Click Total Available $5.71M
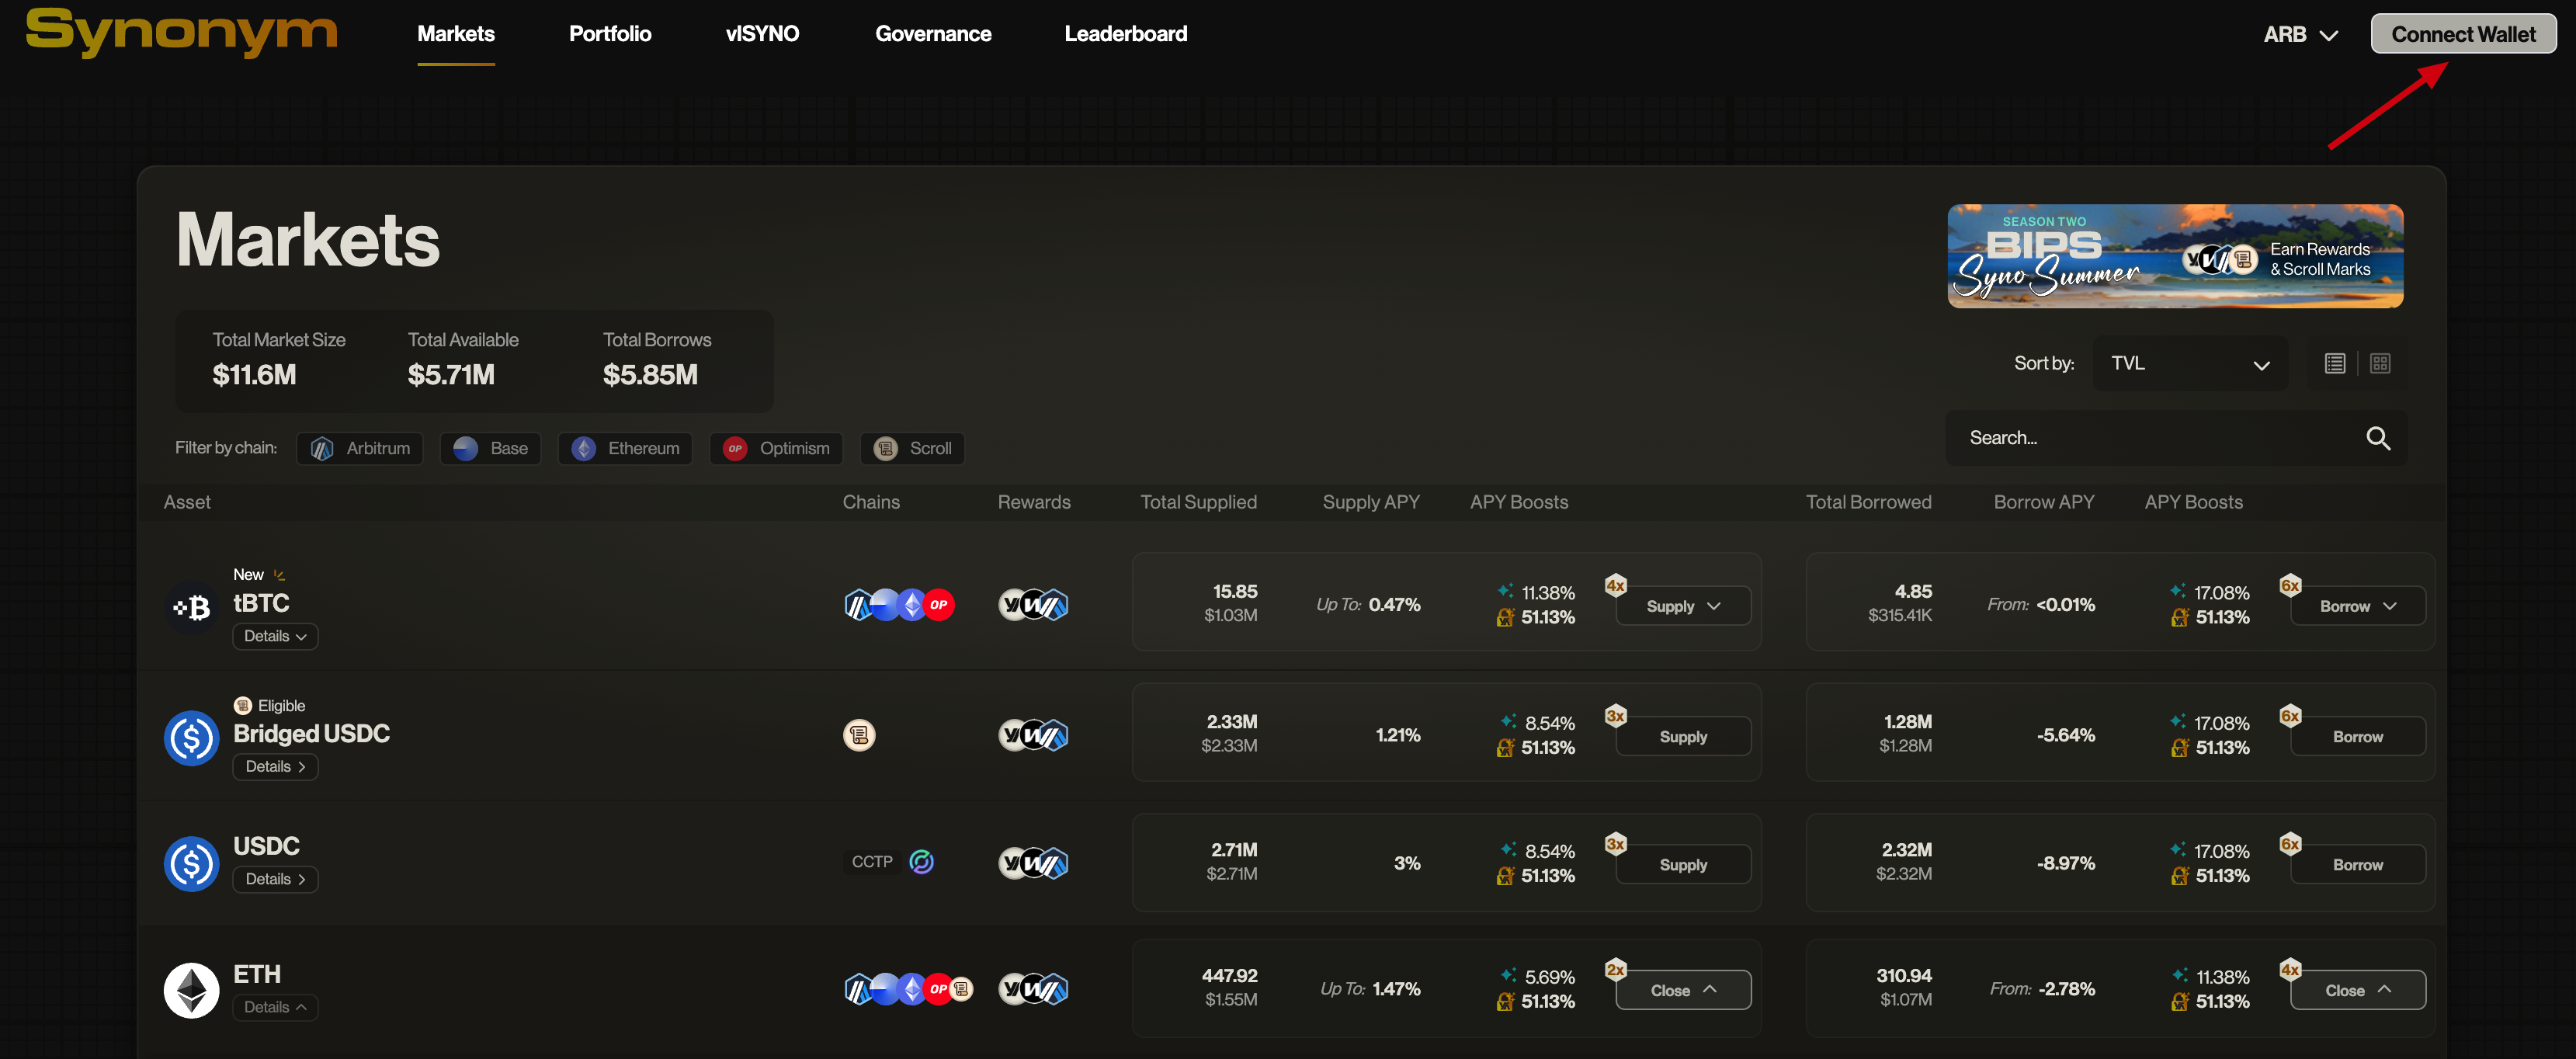 (x=462, y=360)
